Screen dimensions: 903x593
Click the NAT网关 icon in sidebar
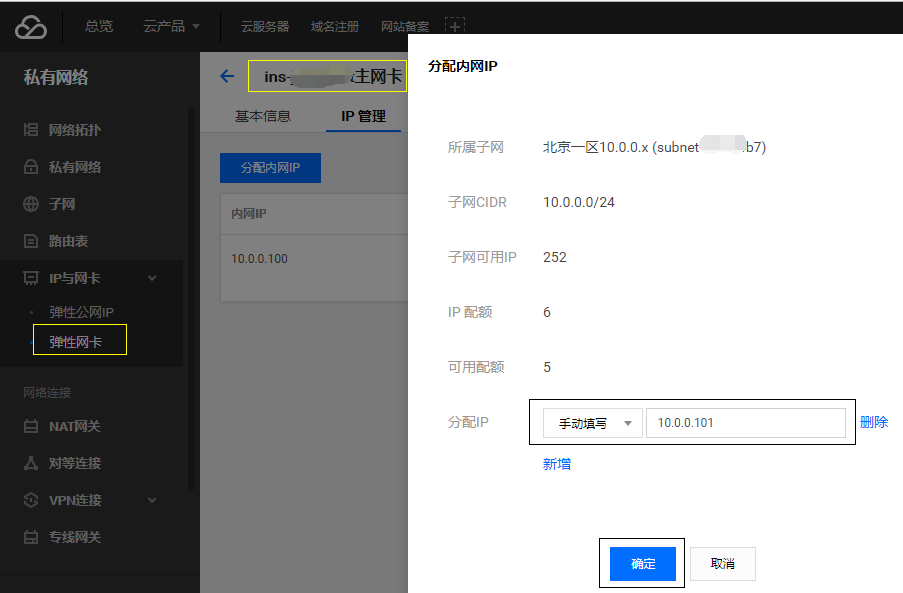tap(31, 426)
